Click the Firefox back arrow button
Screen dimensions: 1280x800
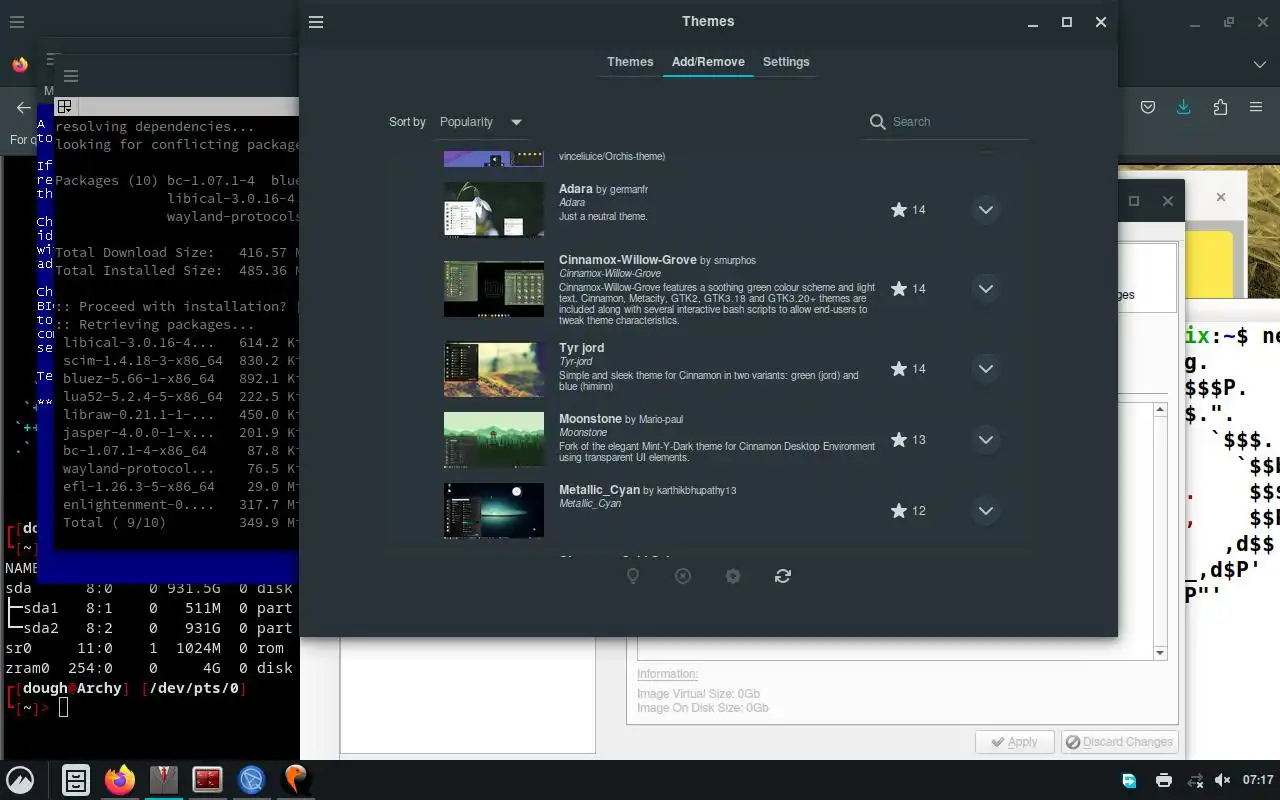pyautogui.click(x=24, y=108)
